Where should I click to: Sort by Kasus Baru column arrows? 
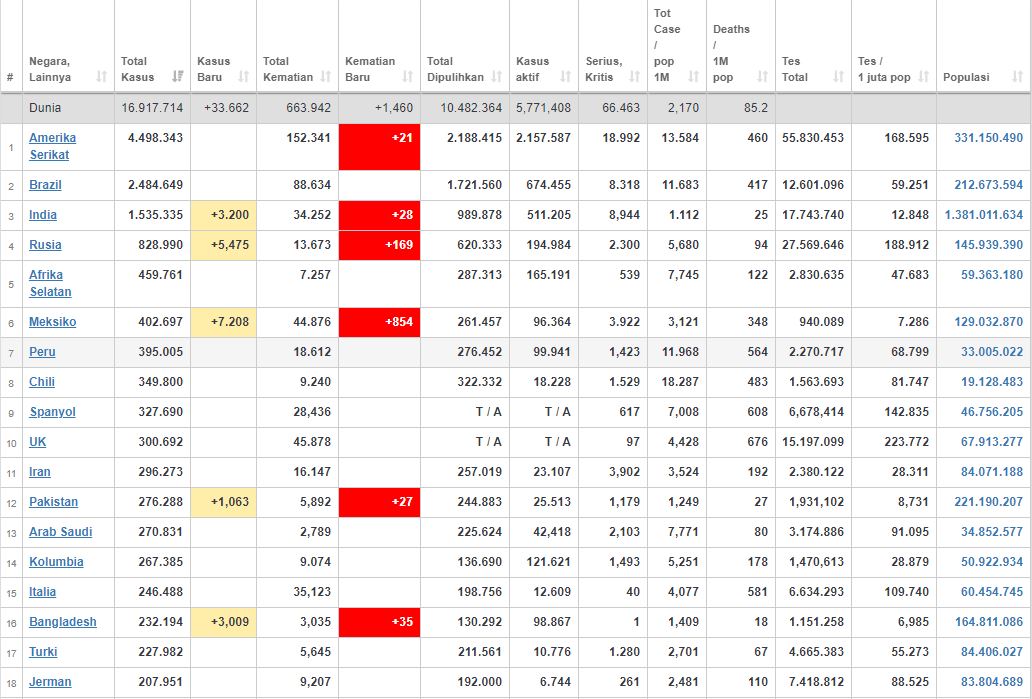(244, 77)
